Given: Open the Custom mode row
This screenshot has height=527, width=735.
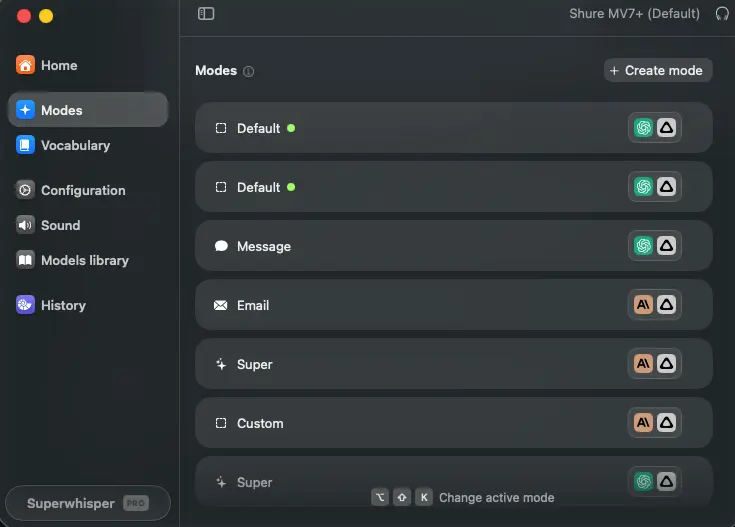Looking at the screenshot, I should tap(454, 423).
